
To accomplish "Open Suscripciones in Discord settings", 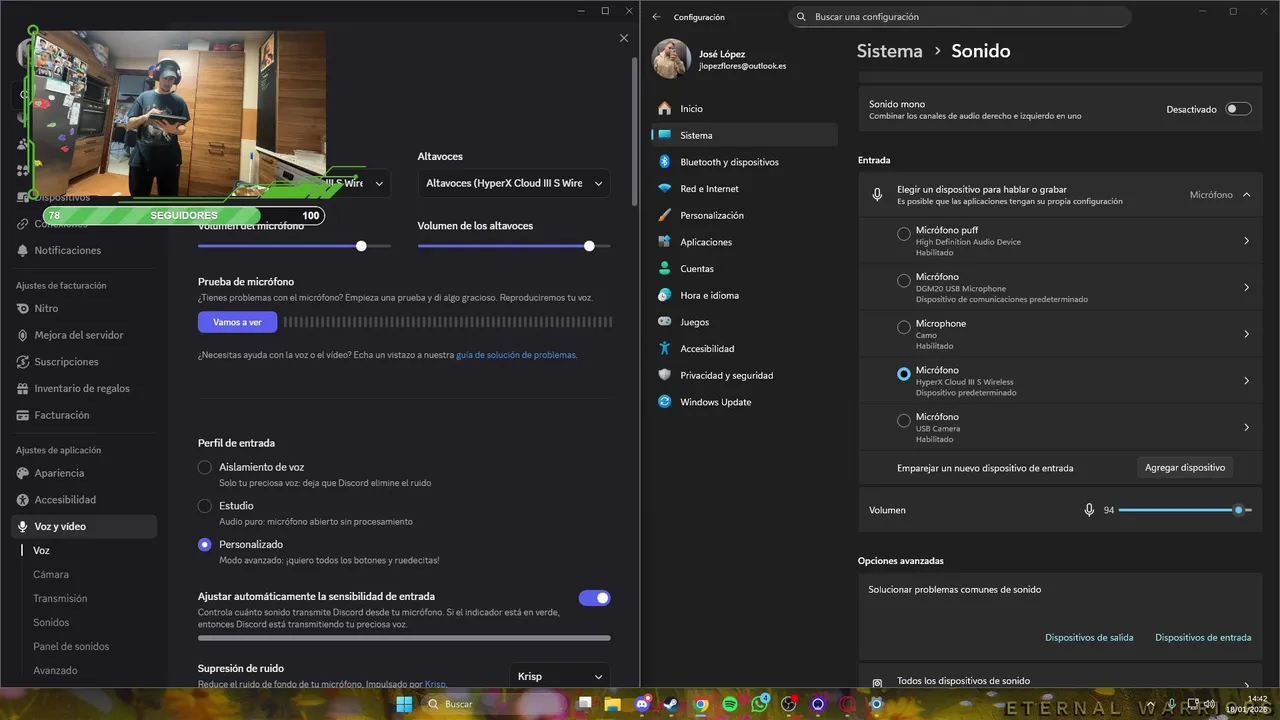I will click(x=66, y=361).
